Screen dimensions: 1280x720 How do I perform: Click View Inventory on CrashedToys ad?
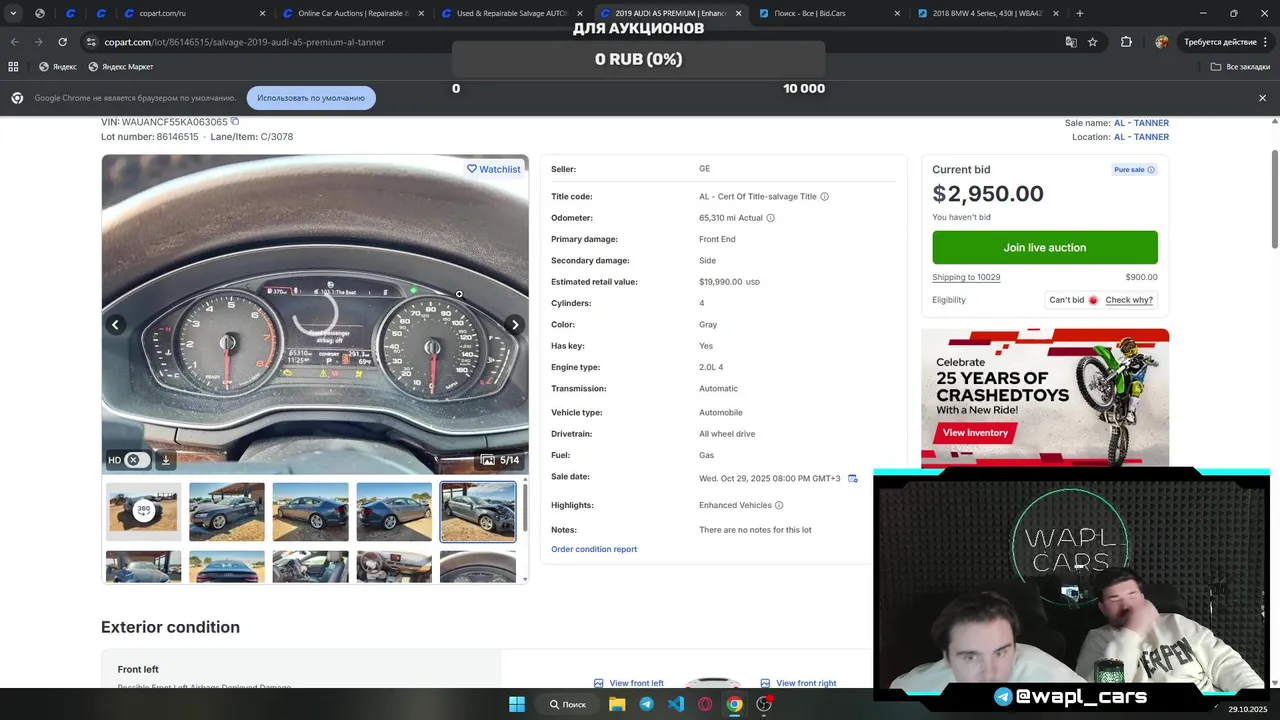[975, 433]
